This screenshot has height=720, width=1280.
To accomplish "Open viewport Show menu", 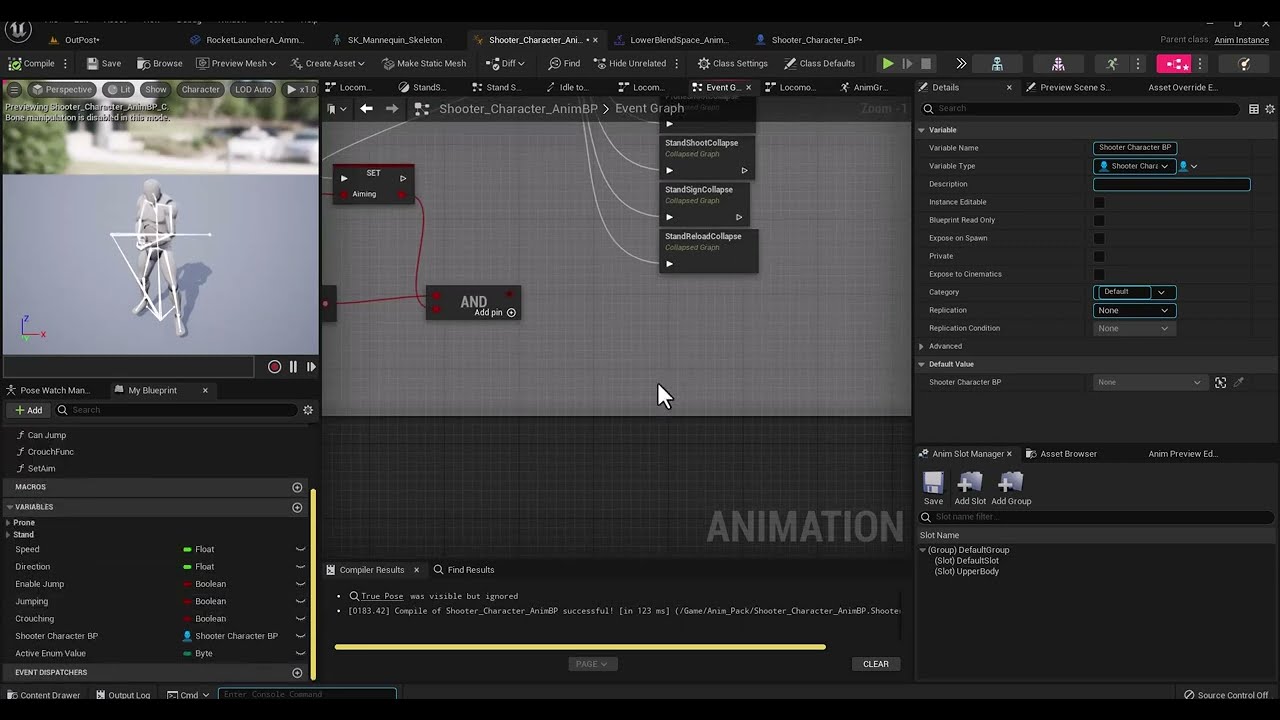I will 156,89.
